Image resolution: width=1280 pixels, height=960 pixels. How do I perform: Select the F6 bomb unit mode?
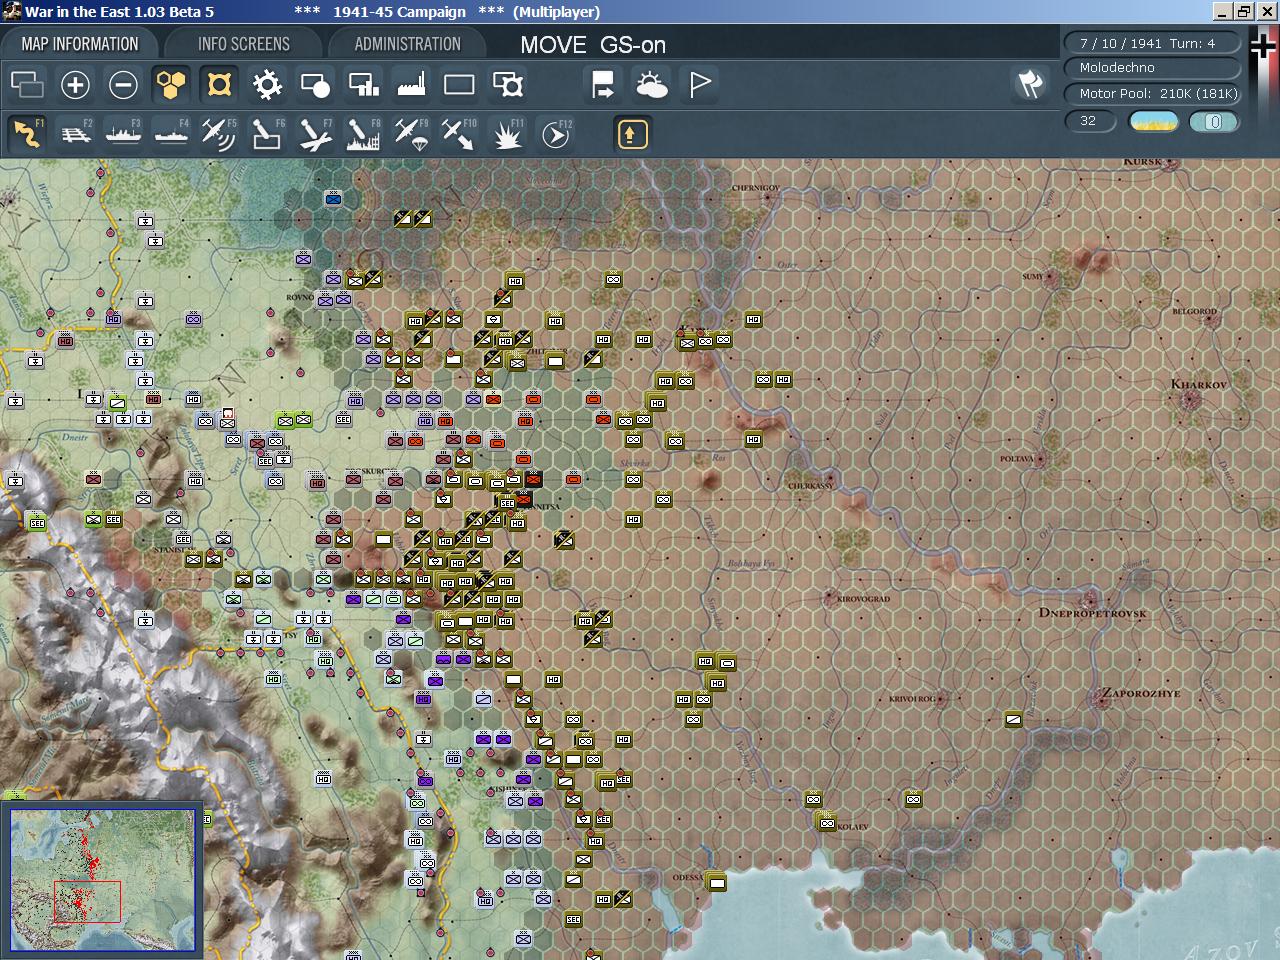[267, 134]
